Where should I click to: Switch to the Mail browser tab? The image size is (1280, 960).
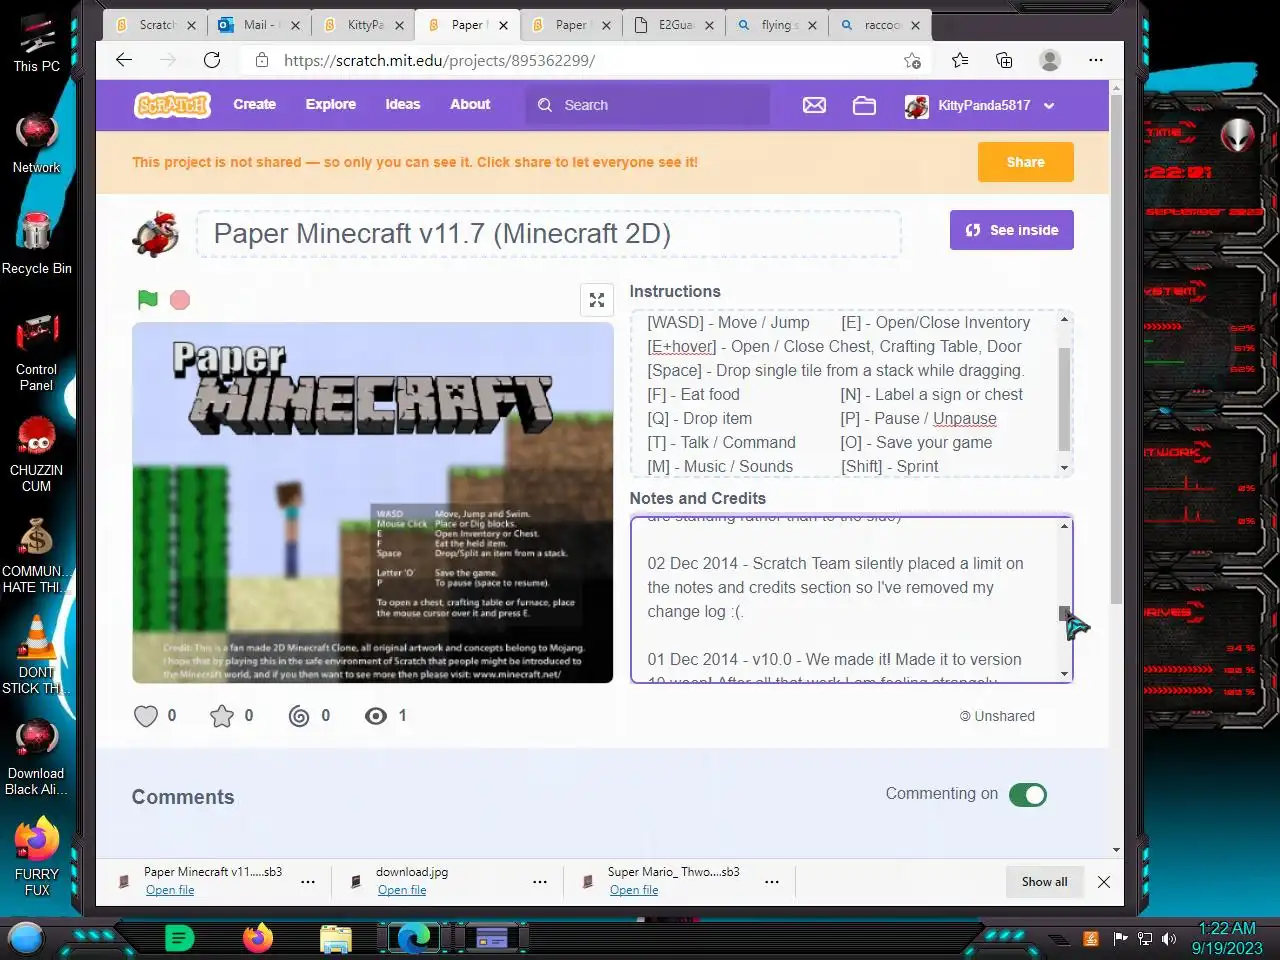pos(259,25)
